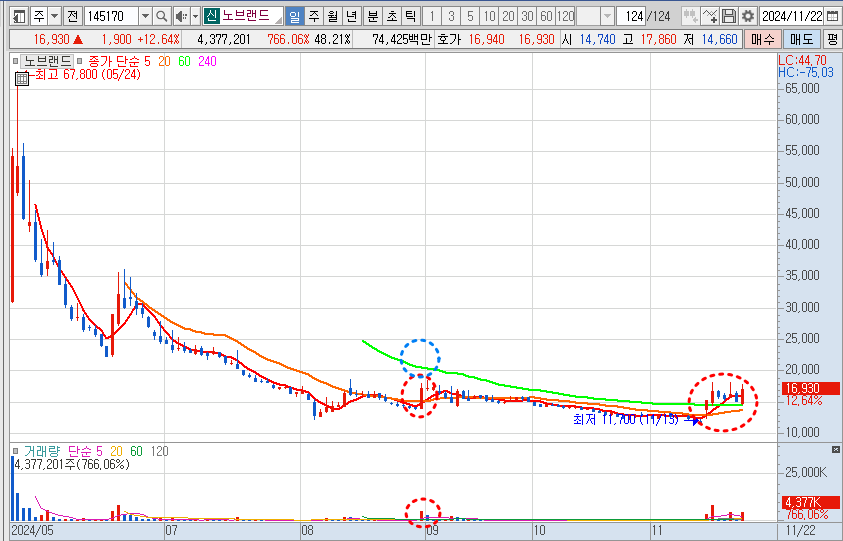Click the red 16,930 price axis tag

point(809,388)
